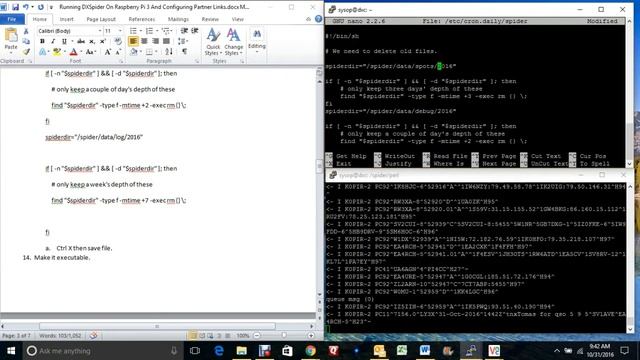Switch to the Review ribbon tab
The width and height of the screenshot is (640, 360).
210,19
